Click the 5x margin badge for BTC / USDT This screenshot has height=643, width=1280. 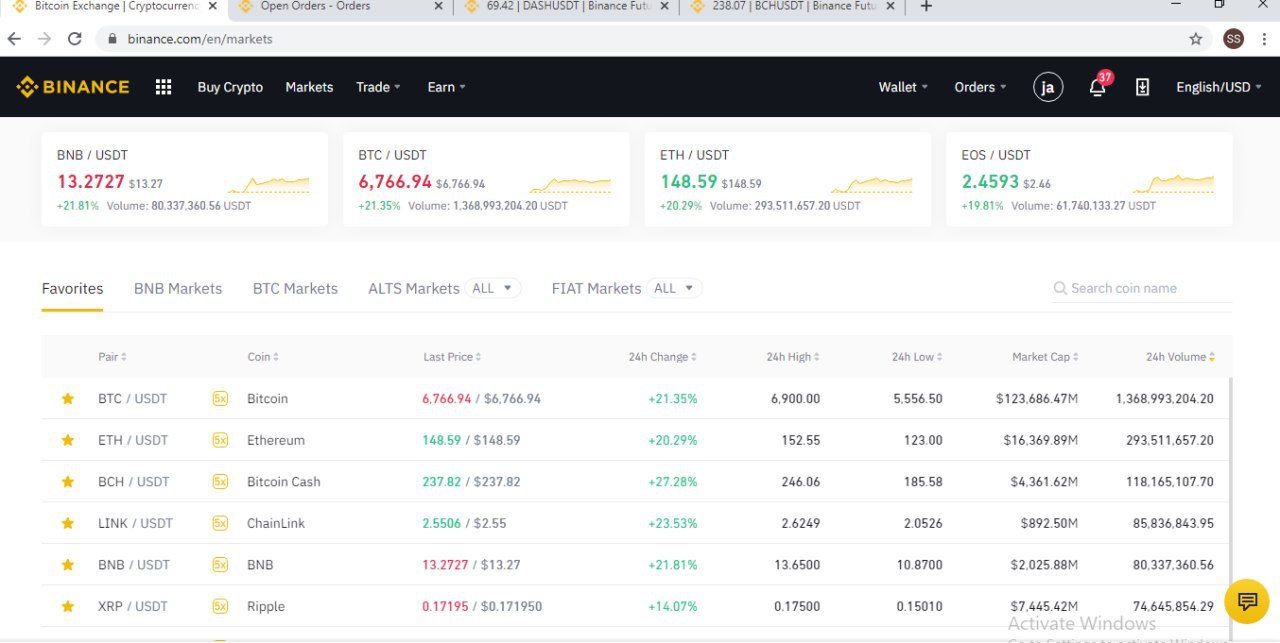coord(220,398)
